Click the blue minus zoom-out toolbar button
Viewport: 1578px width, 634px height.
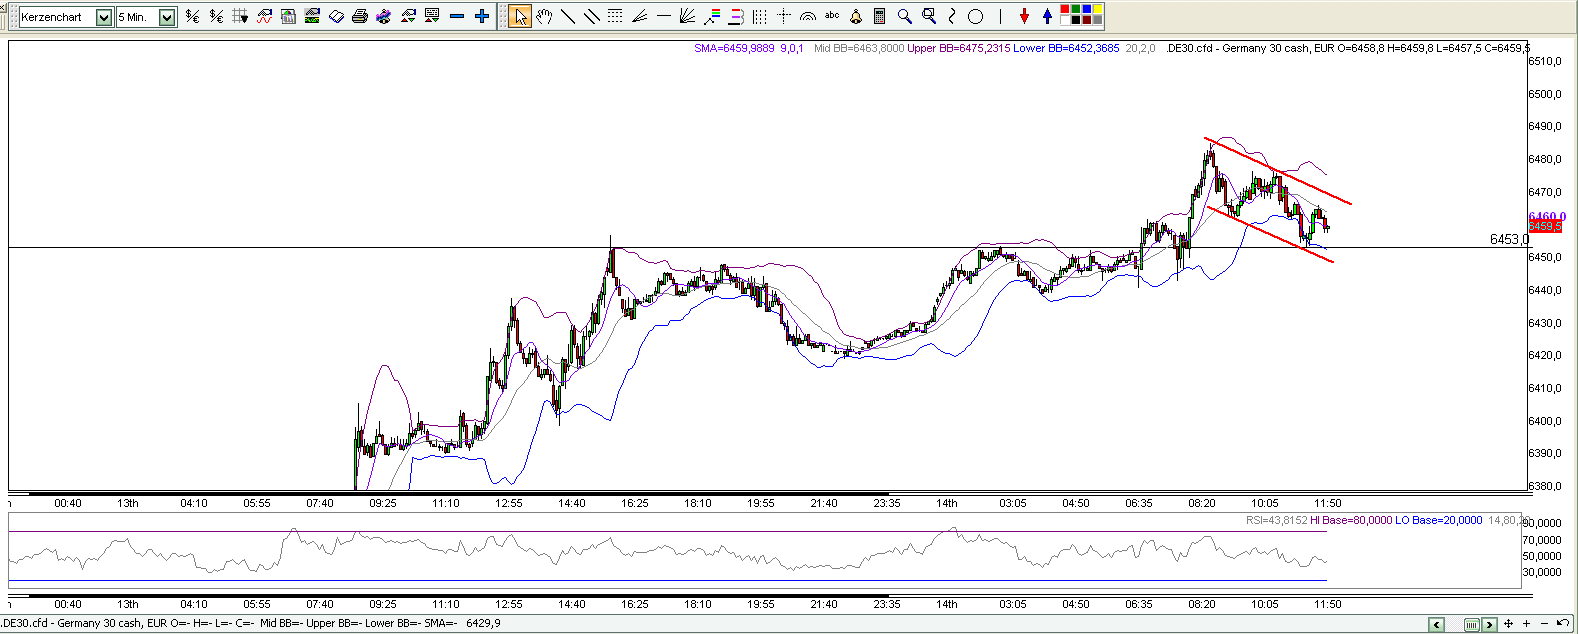point(457,16)
